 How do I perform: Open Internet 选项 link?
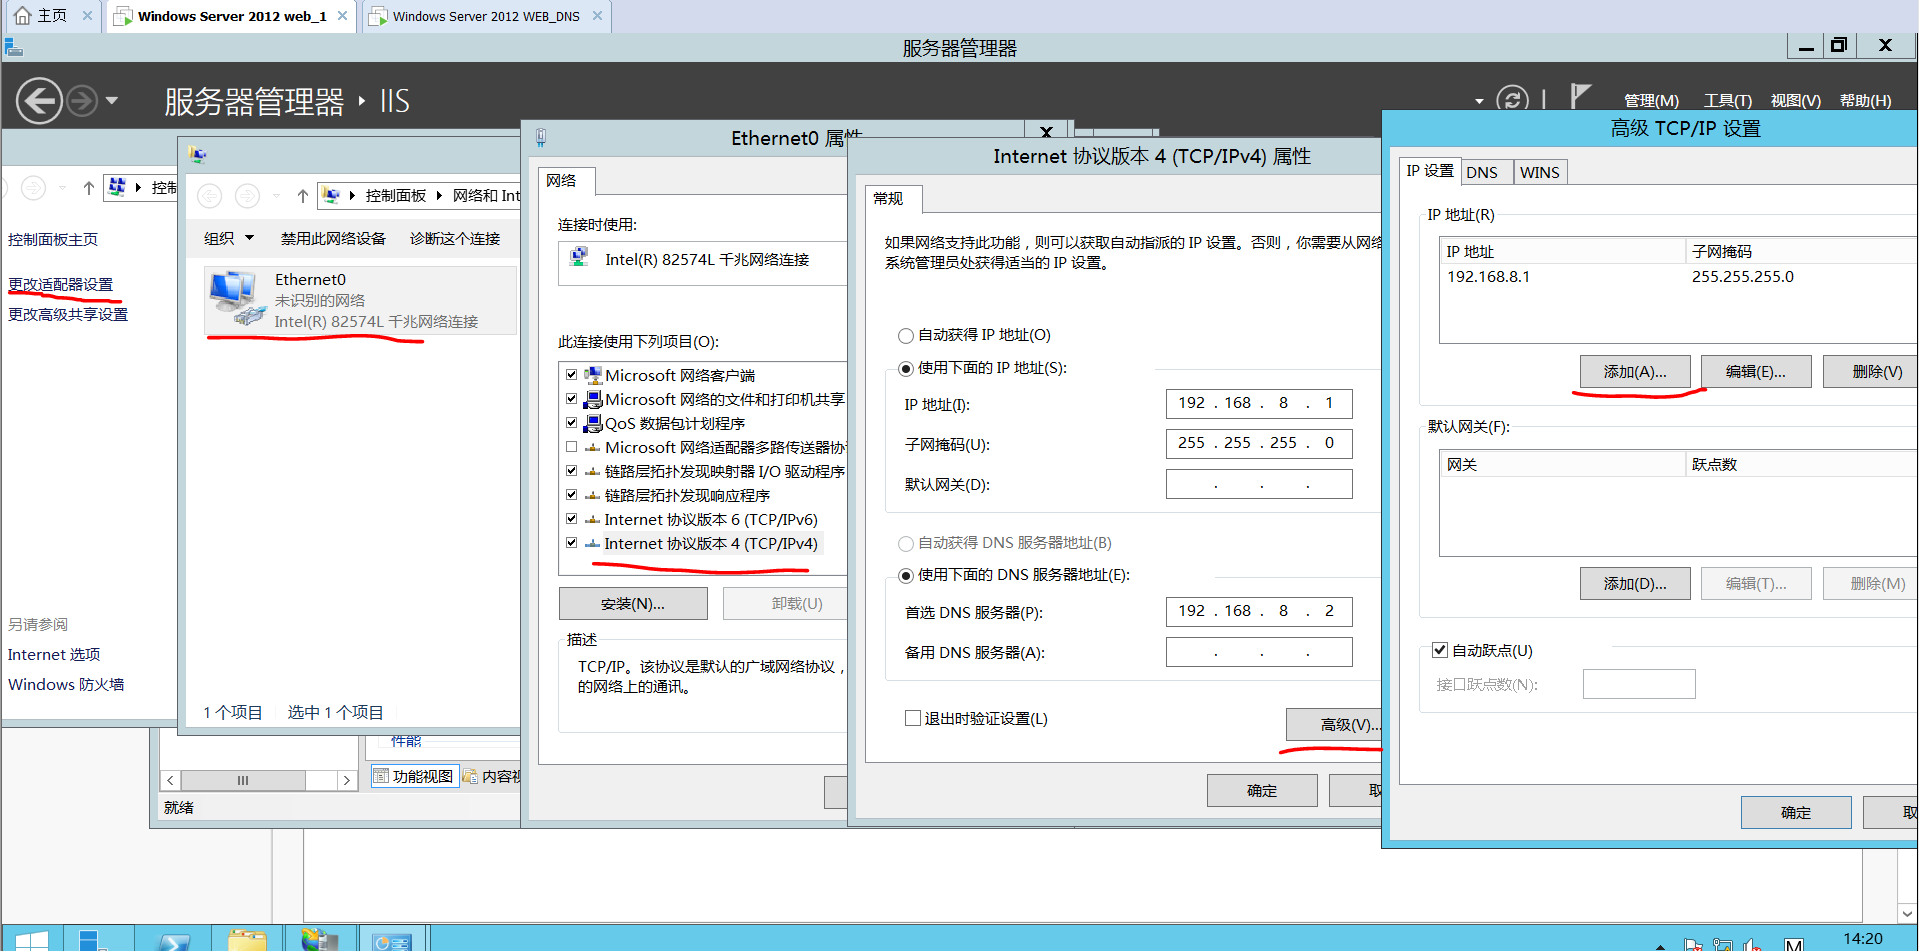click(x=54, y=655)
